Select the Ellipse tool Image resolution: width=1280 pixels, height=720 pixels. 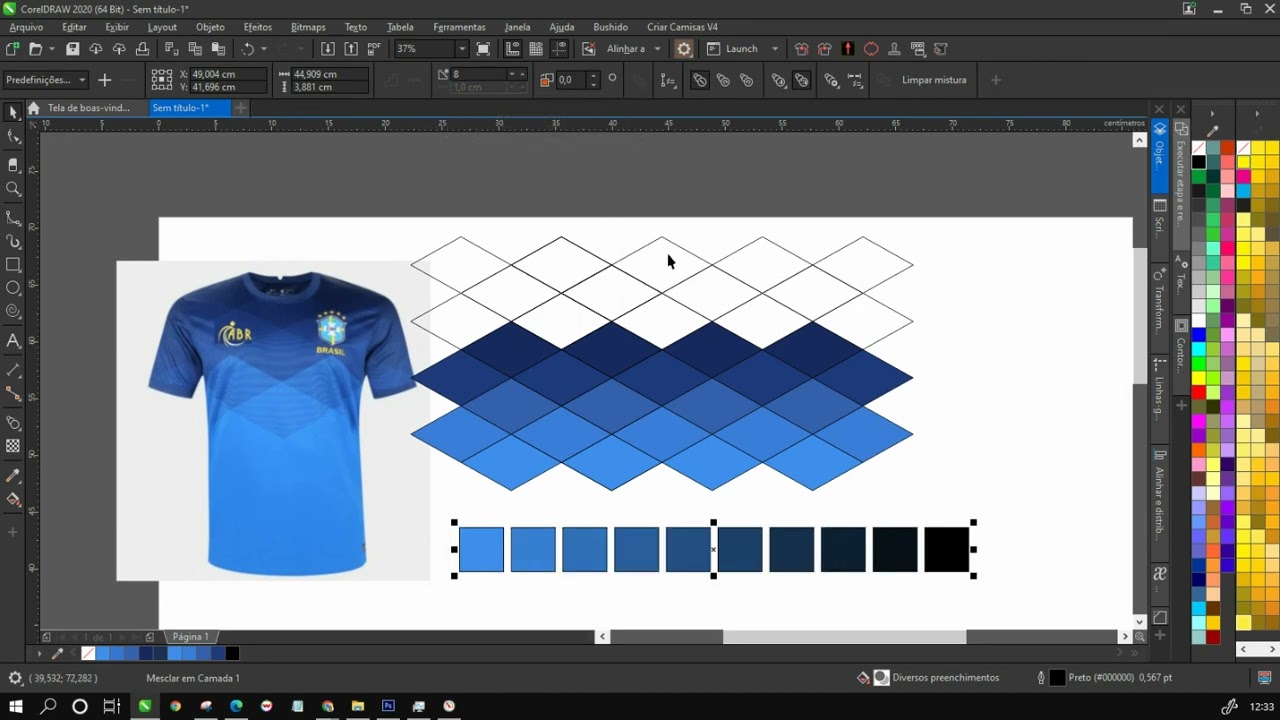coord(13,288)
